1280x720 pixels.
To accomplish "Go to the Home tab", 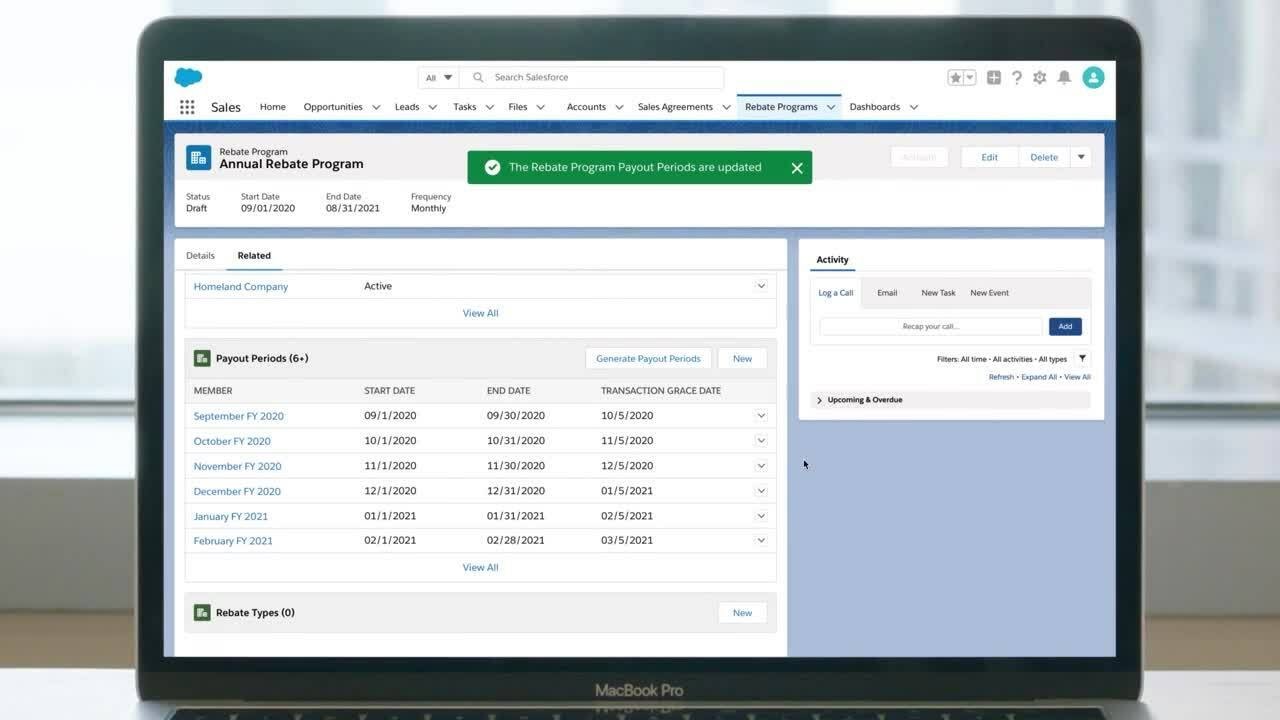I will tap(273, 107).
